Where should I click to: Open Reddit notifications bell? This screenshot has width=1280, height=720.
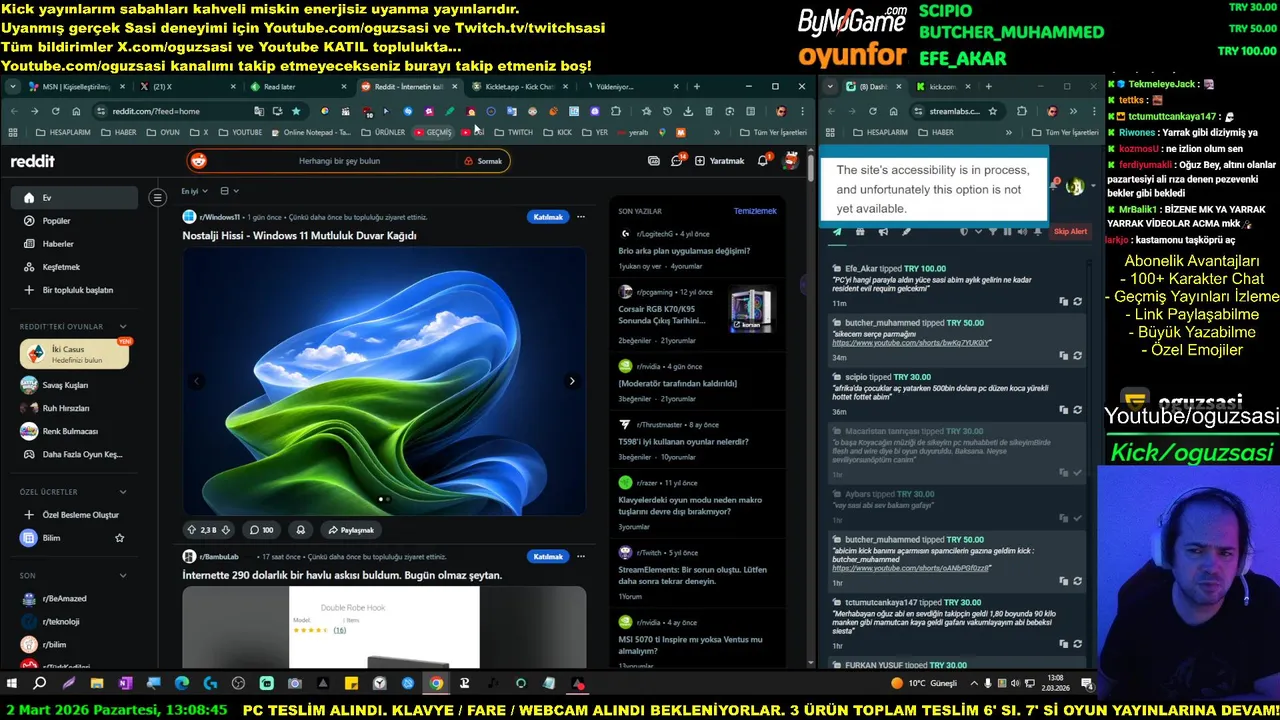(x=763, y=160)
